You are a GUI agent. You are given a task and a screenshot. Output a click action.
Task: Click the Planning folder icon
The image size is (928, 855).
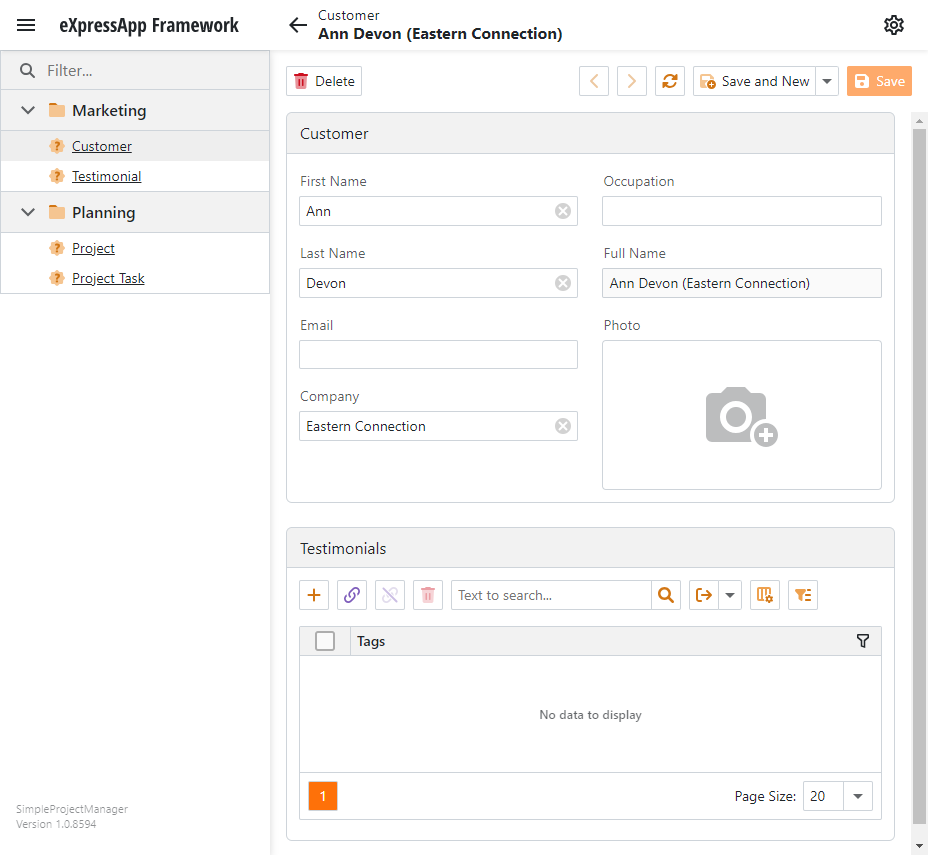(57, 212)
